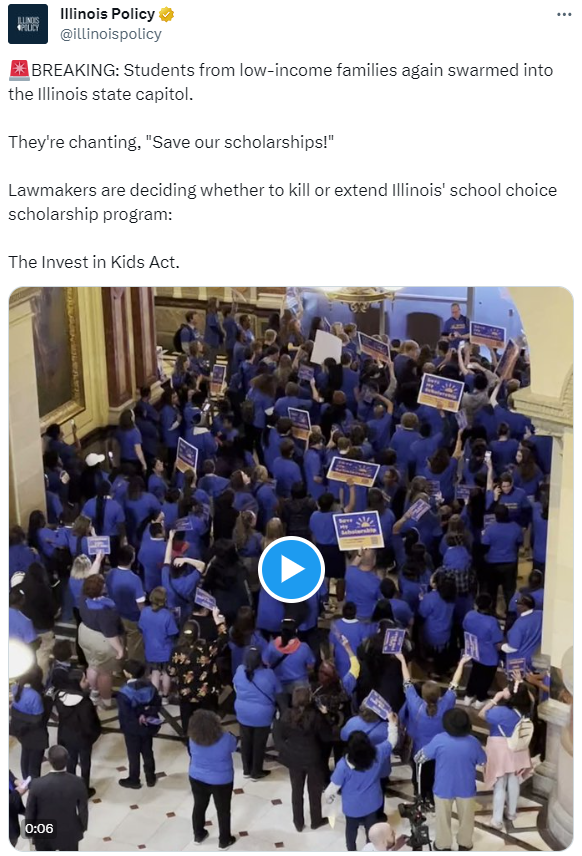The image size is (582, 856).
Task: Open the @illinoispolicy handle link
Action: click(x=111, y=34)
